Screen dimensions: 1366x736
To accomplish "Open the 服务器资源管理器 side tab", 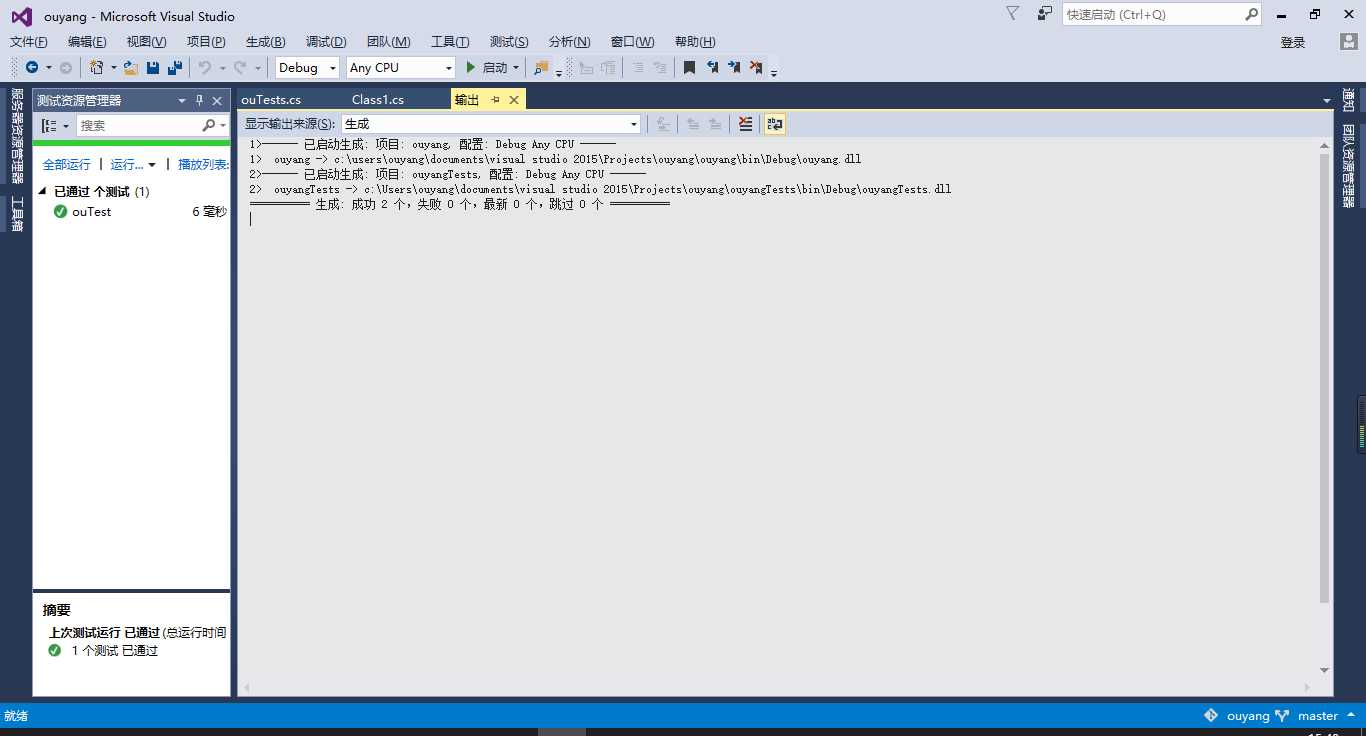I will [17, 135].
